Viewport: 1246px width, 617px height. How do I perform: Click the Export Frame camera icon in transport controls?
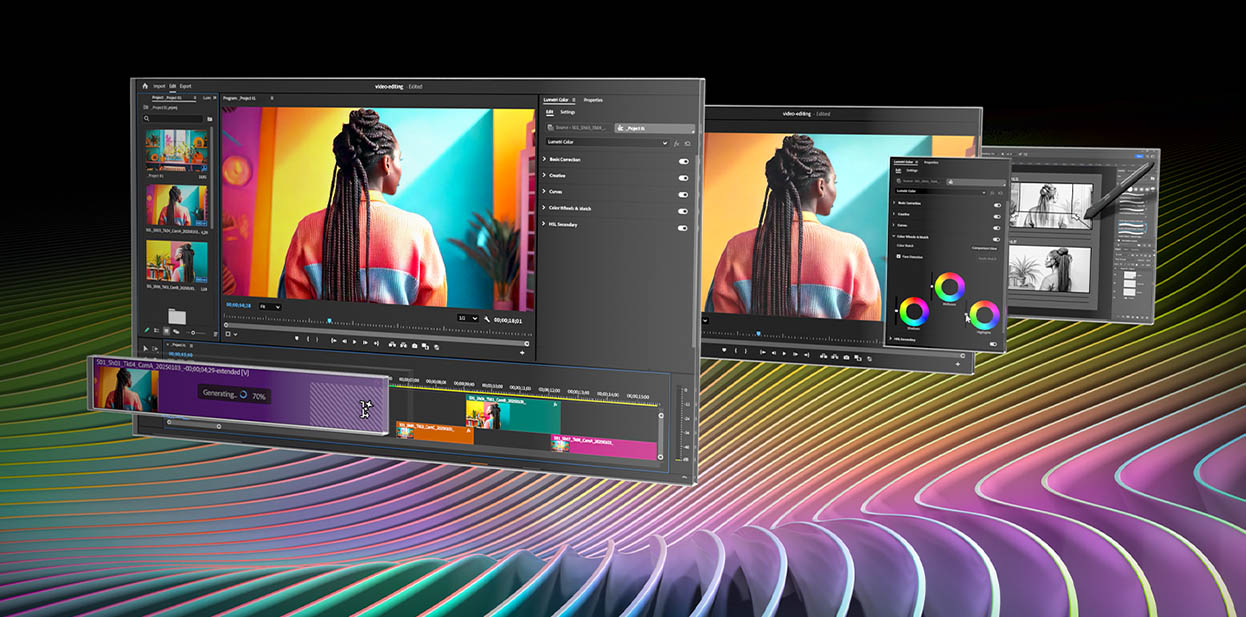click(414, 346)
